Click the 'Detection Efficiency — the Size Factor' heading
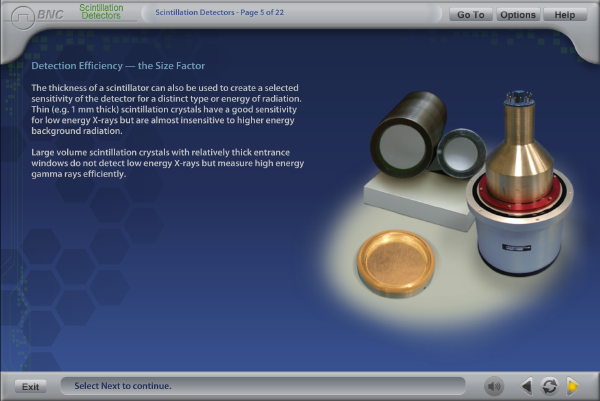Viewport: 600px width, 401px height. click(x=118, y=66)
